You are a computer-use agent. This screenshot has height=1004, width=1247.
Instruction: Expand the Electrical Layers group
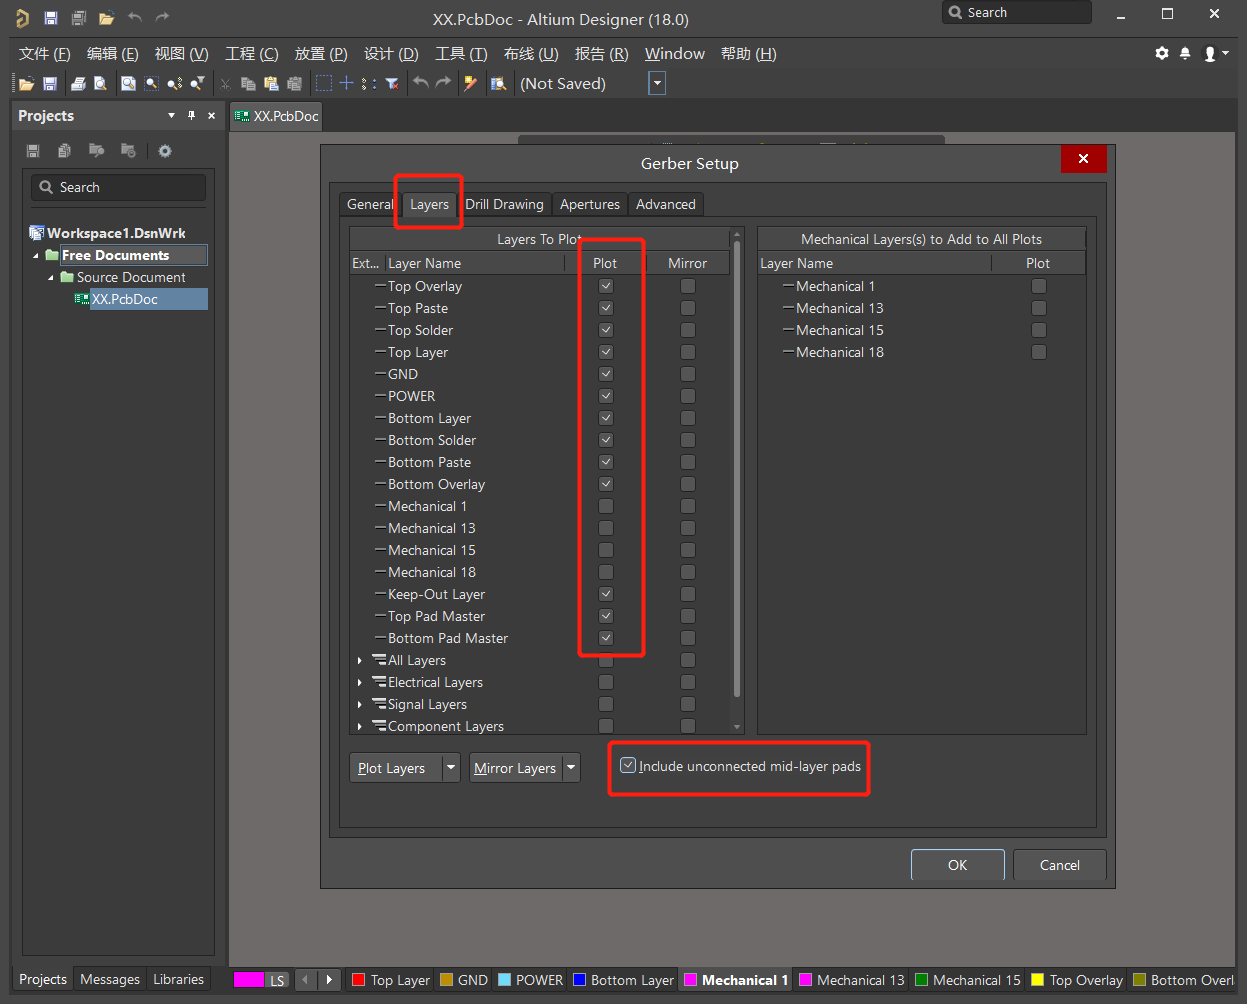[x=360, y=683]
